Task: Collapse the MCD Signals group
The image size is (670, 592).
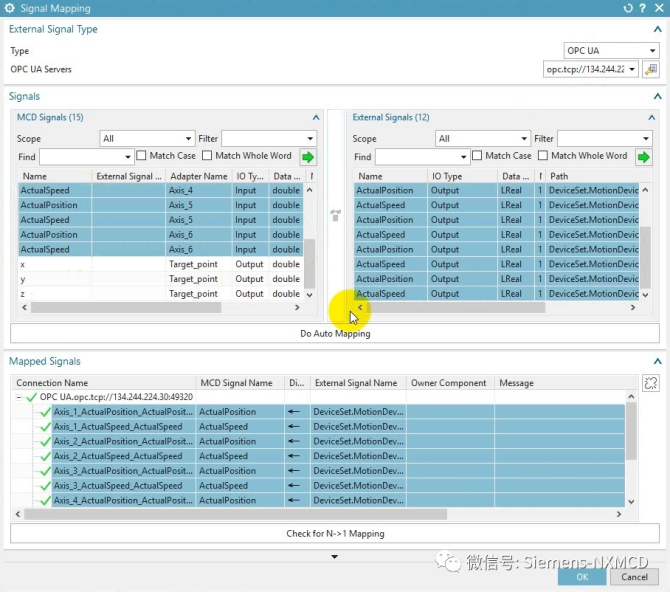Action: click(x=316, y=117)
